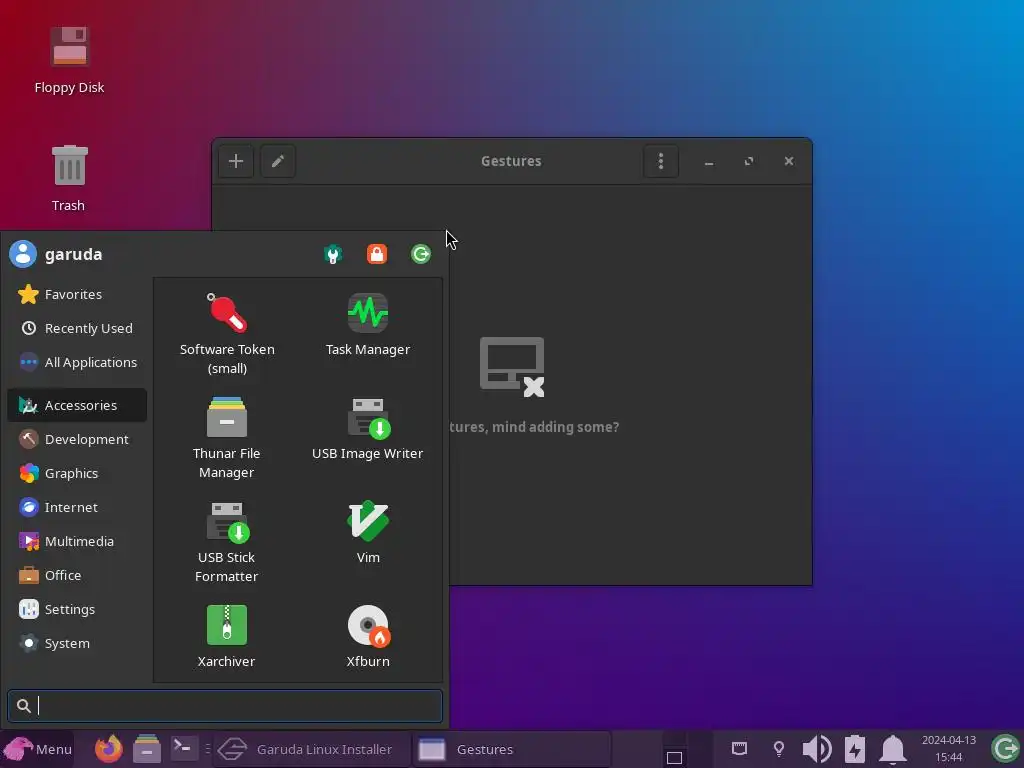This screenshot has width=1024, height=768.
Task: Open Multimedia category
Action: coord(77,541)
